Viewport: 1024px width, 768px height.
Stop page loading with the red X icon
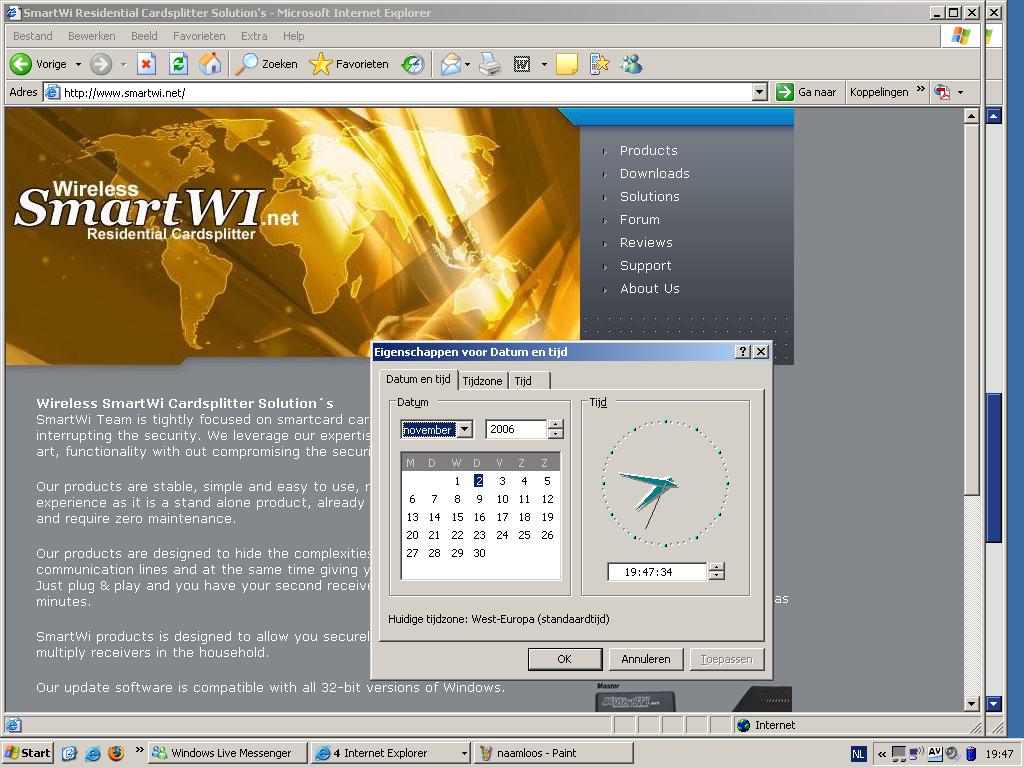[146, 64]
